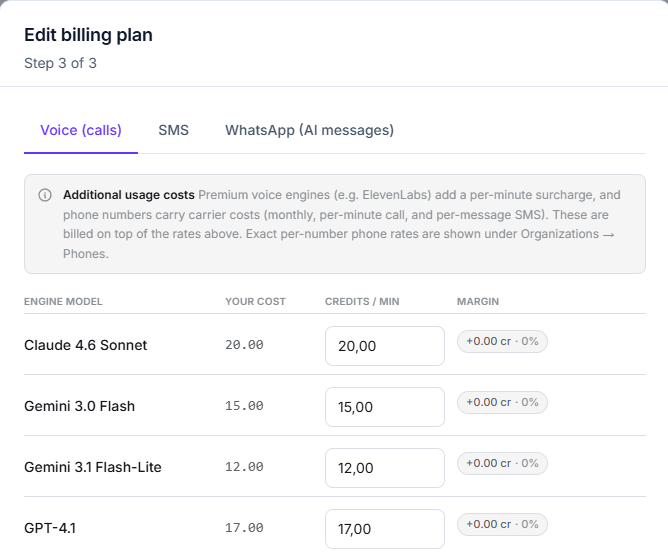668x557 pixels.
Task: Select the GPT-4.1 model name
Action: (x=50, y=528)
